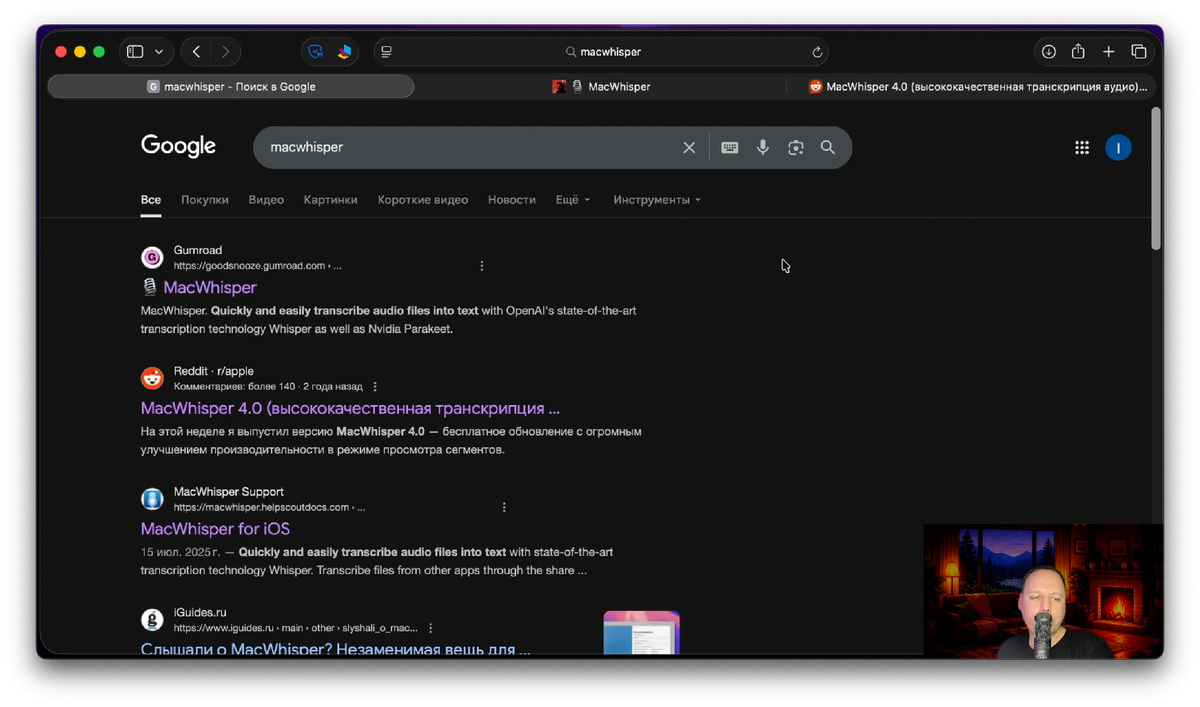1200x707 pixels.
Task: Show Safari downloads
Action: [1047, 51]
